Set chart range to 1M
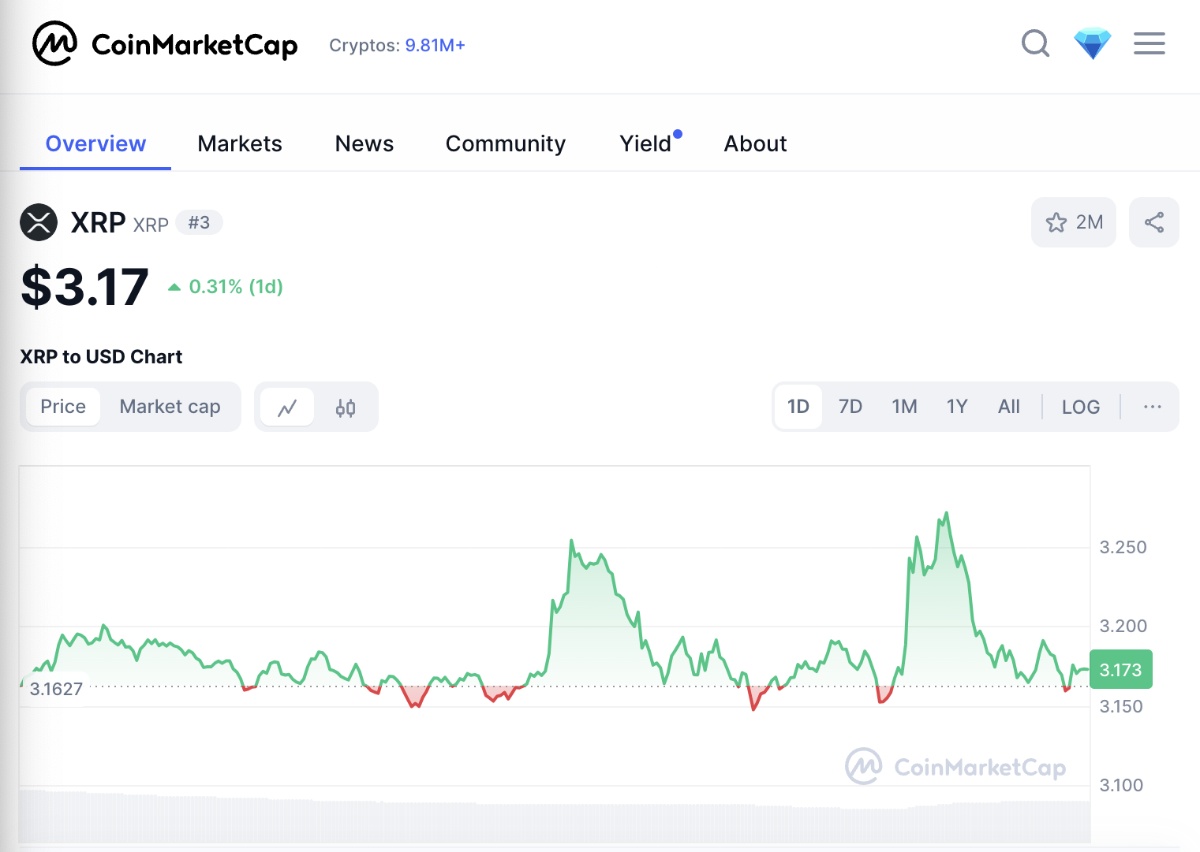This screenshot has width=1200, height=852. click(x=904, y=407)
